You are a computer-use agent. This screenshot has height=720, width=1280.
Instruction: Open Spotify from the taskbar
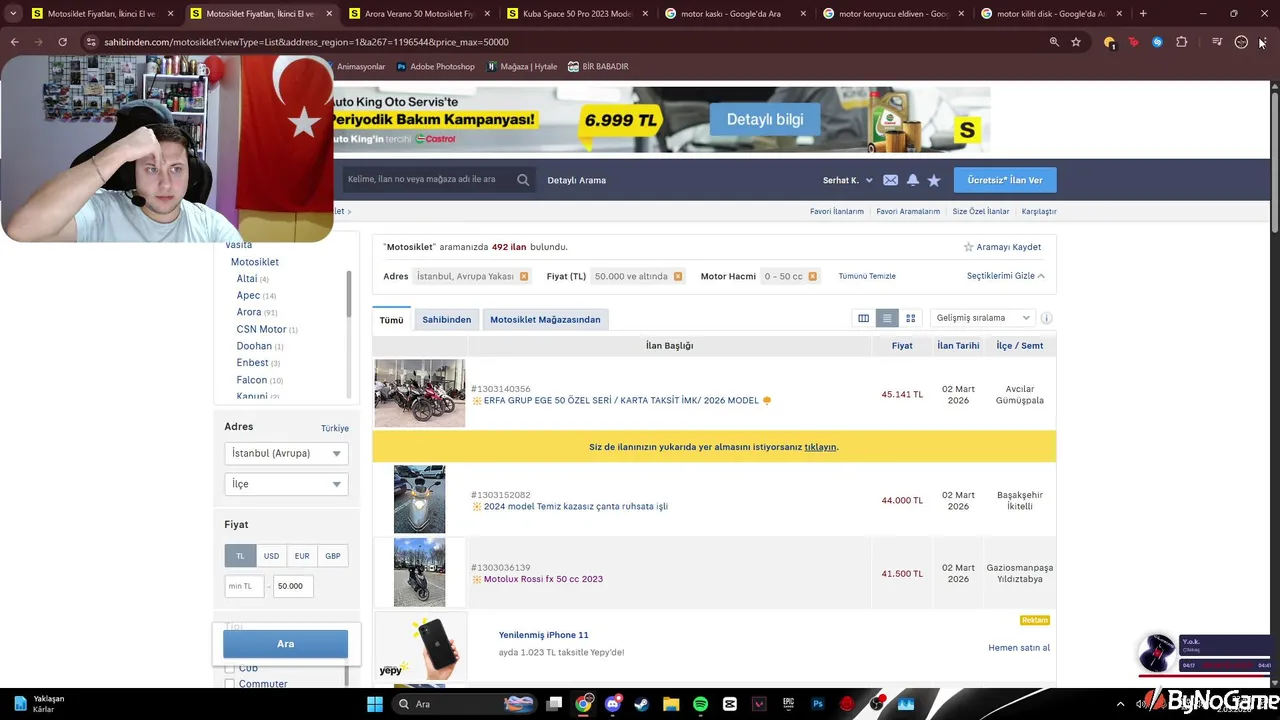click(700, 704)
